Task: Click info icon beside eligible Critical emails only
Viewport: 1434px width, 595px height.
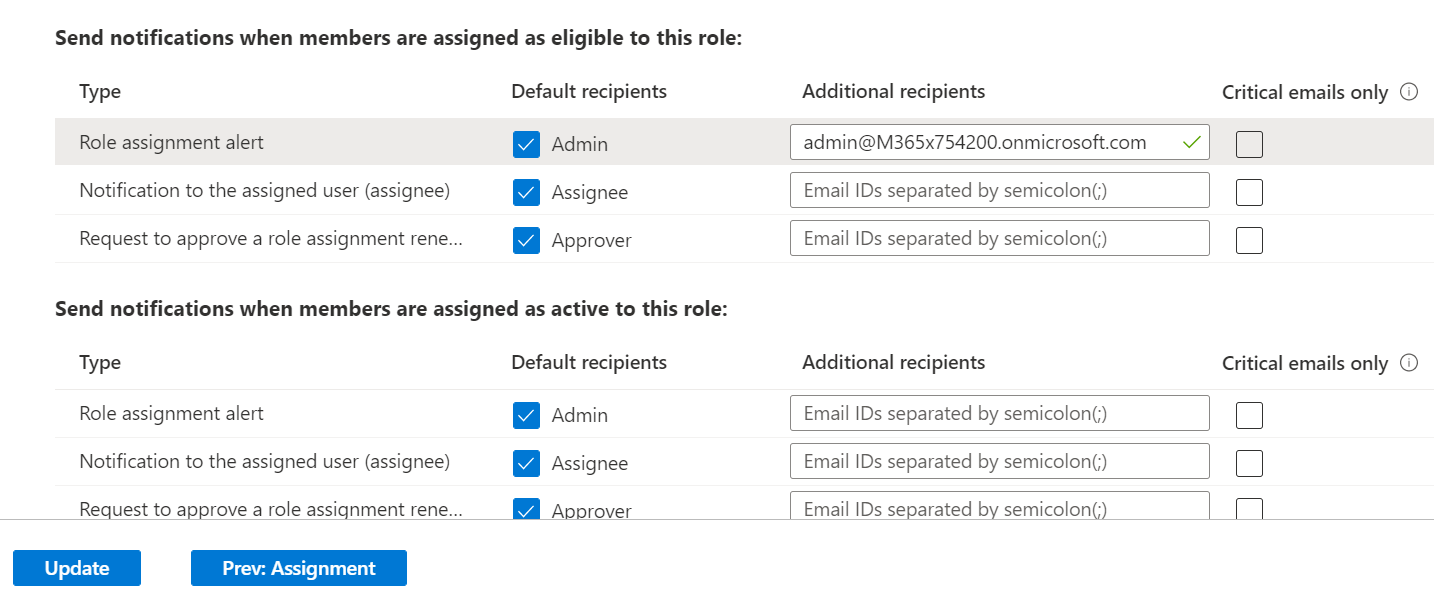Action: [x=1409, y=92]
